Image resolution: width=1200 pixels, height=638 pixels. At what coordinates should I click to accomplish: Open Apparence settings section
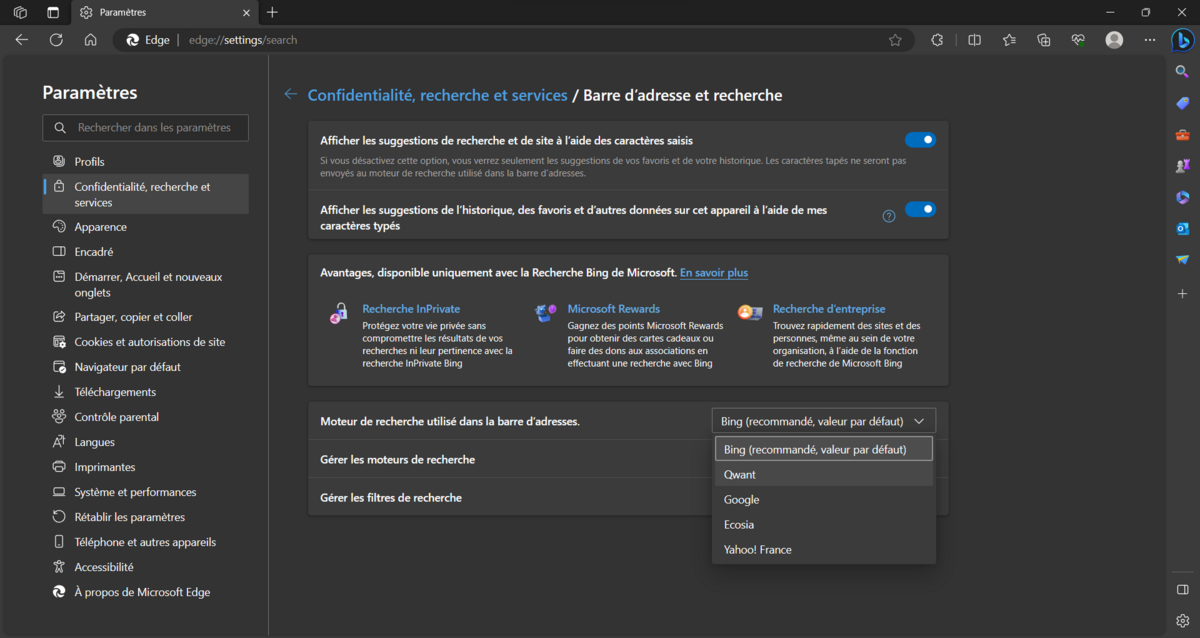(x=146, y=227)
